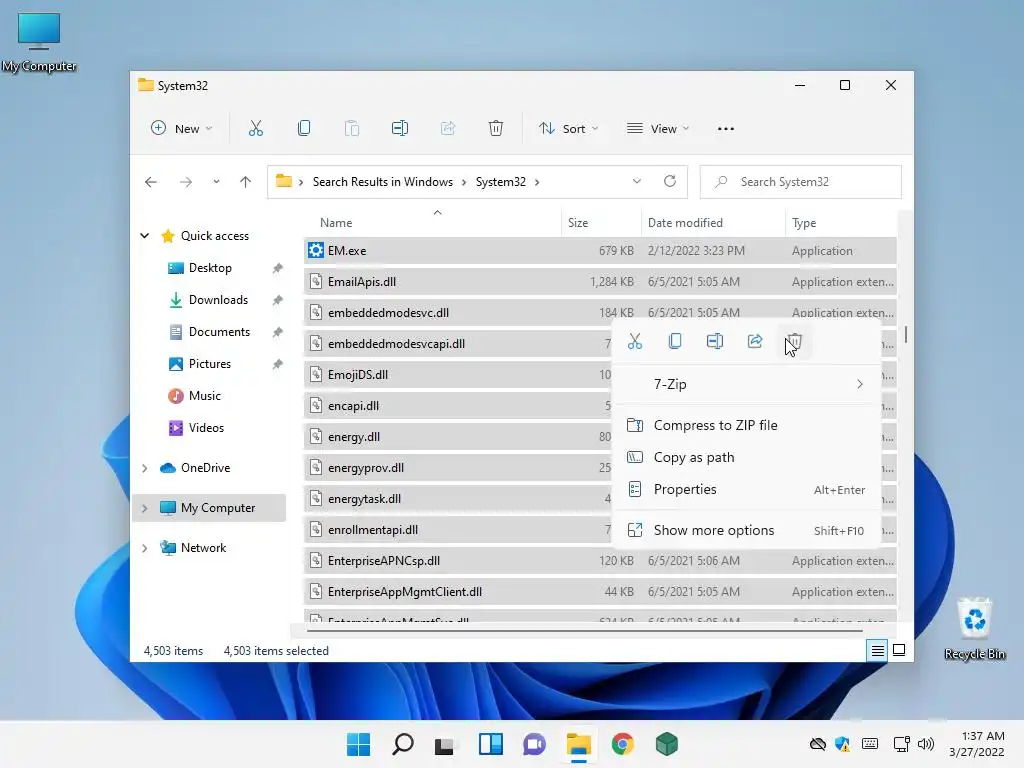Open the 7-Zip submenu
Image resolution: width=1024 pixels, height=768 pixels.
[746, 384]
